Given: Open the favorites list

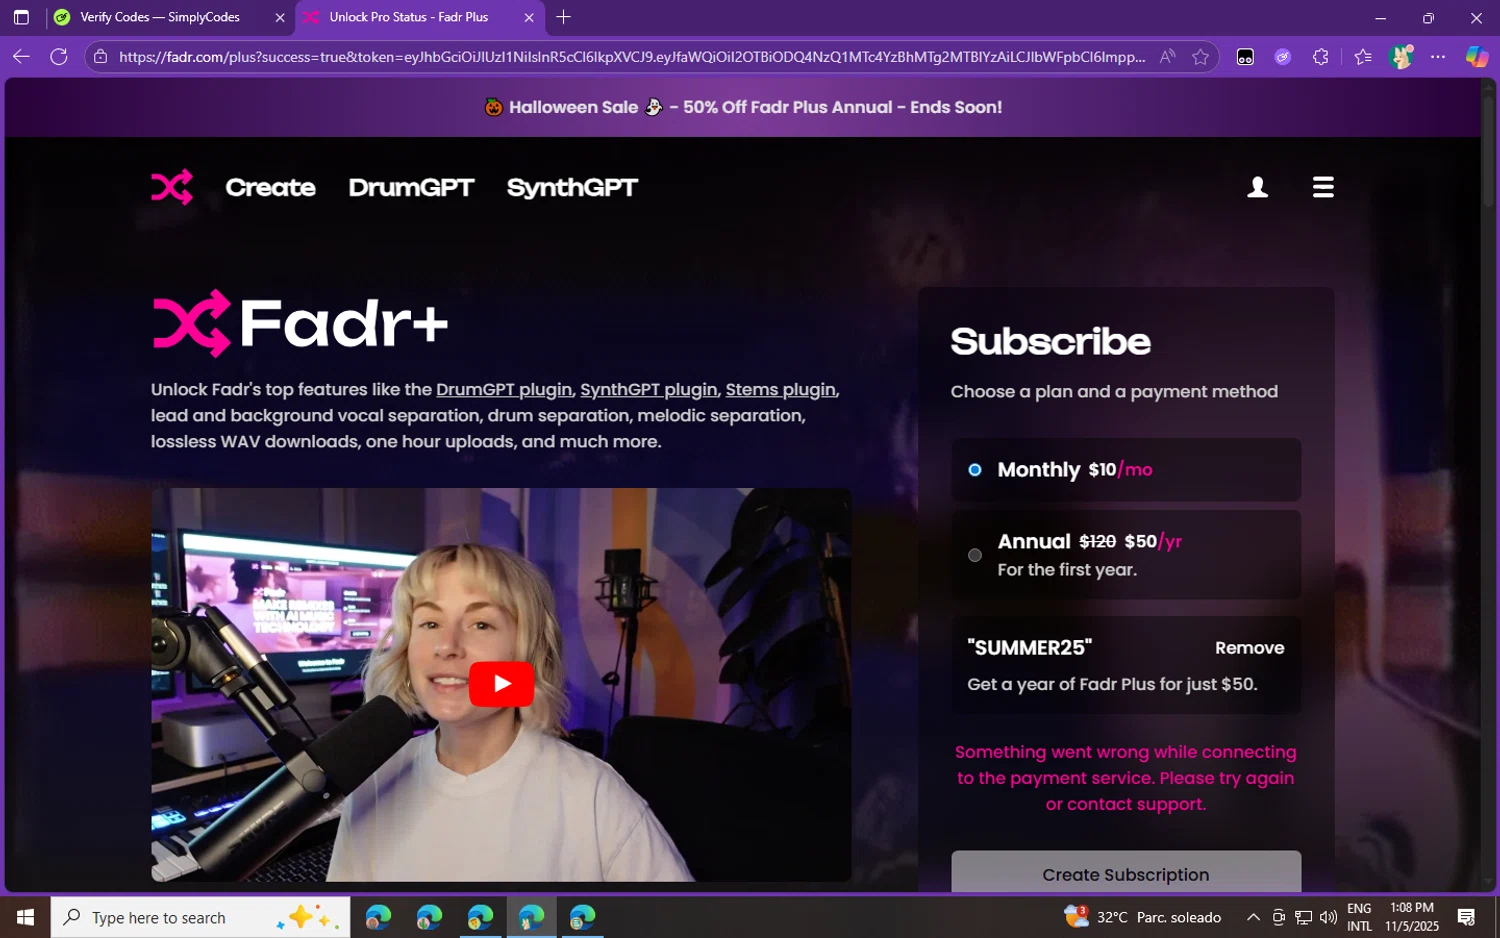Looking at the screenshot, I should [1362, 57].
